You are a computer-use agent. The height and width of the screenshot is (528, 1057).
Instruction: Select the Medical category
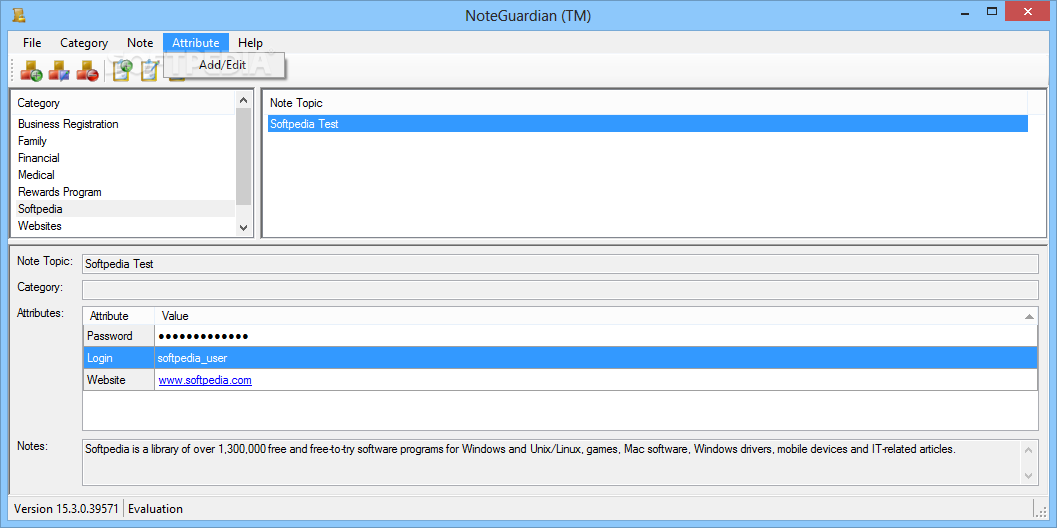[125, 175]
